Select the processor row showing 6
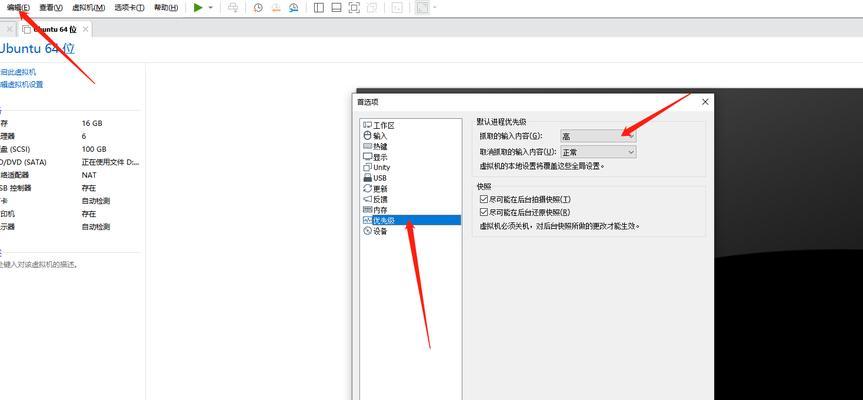This screenshot has width=863, height=400. pos(70,136)
